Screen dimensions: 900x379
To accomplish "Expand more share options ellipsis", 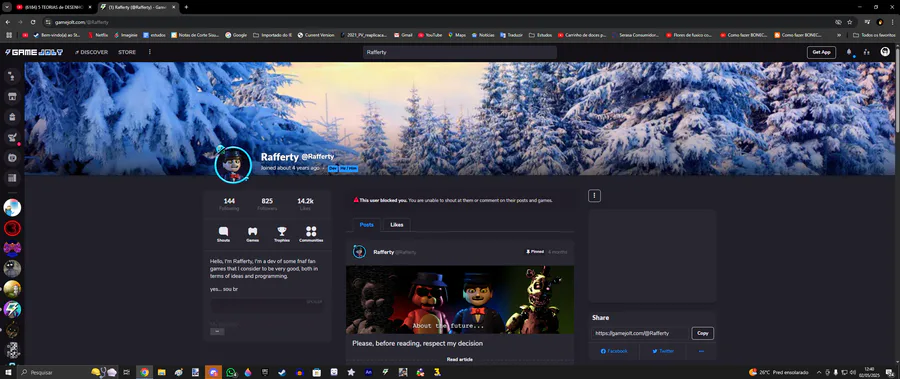I will 701,351.
